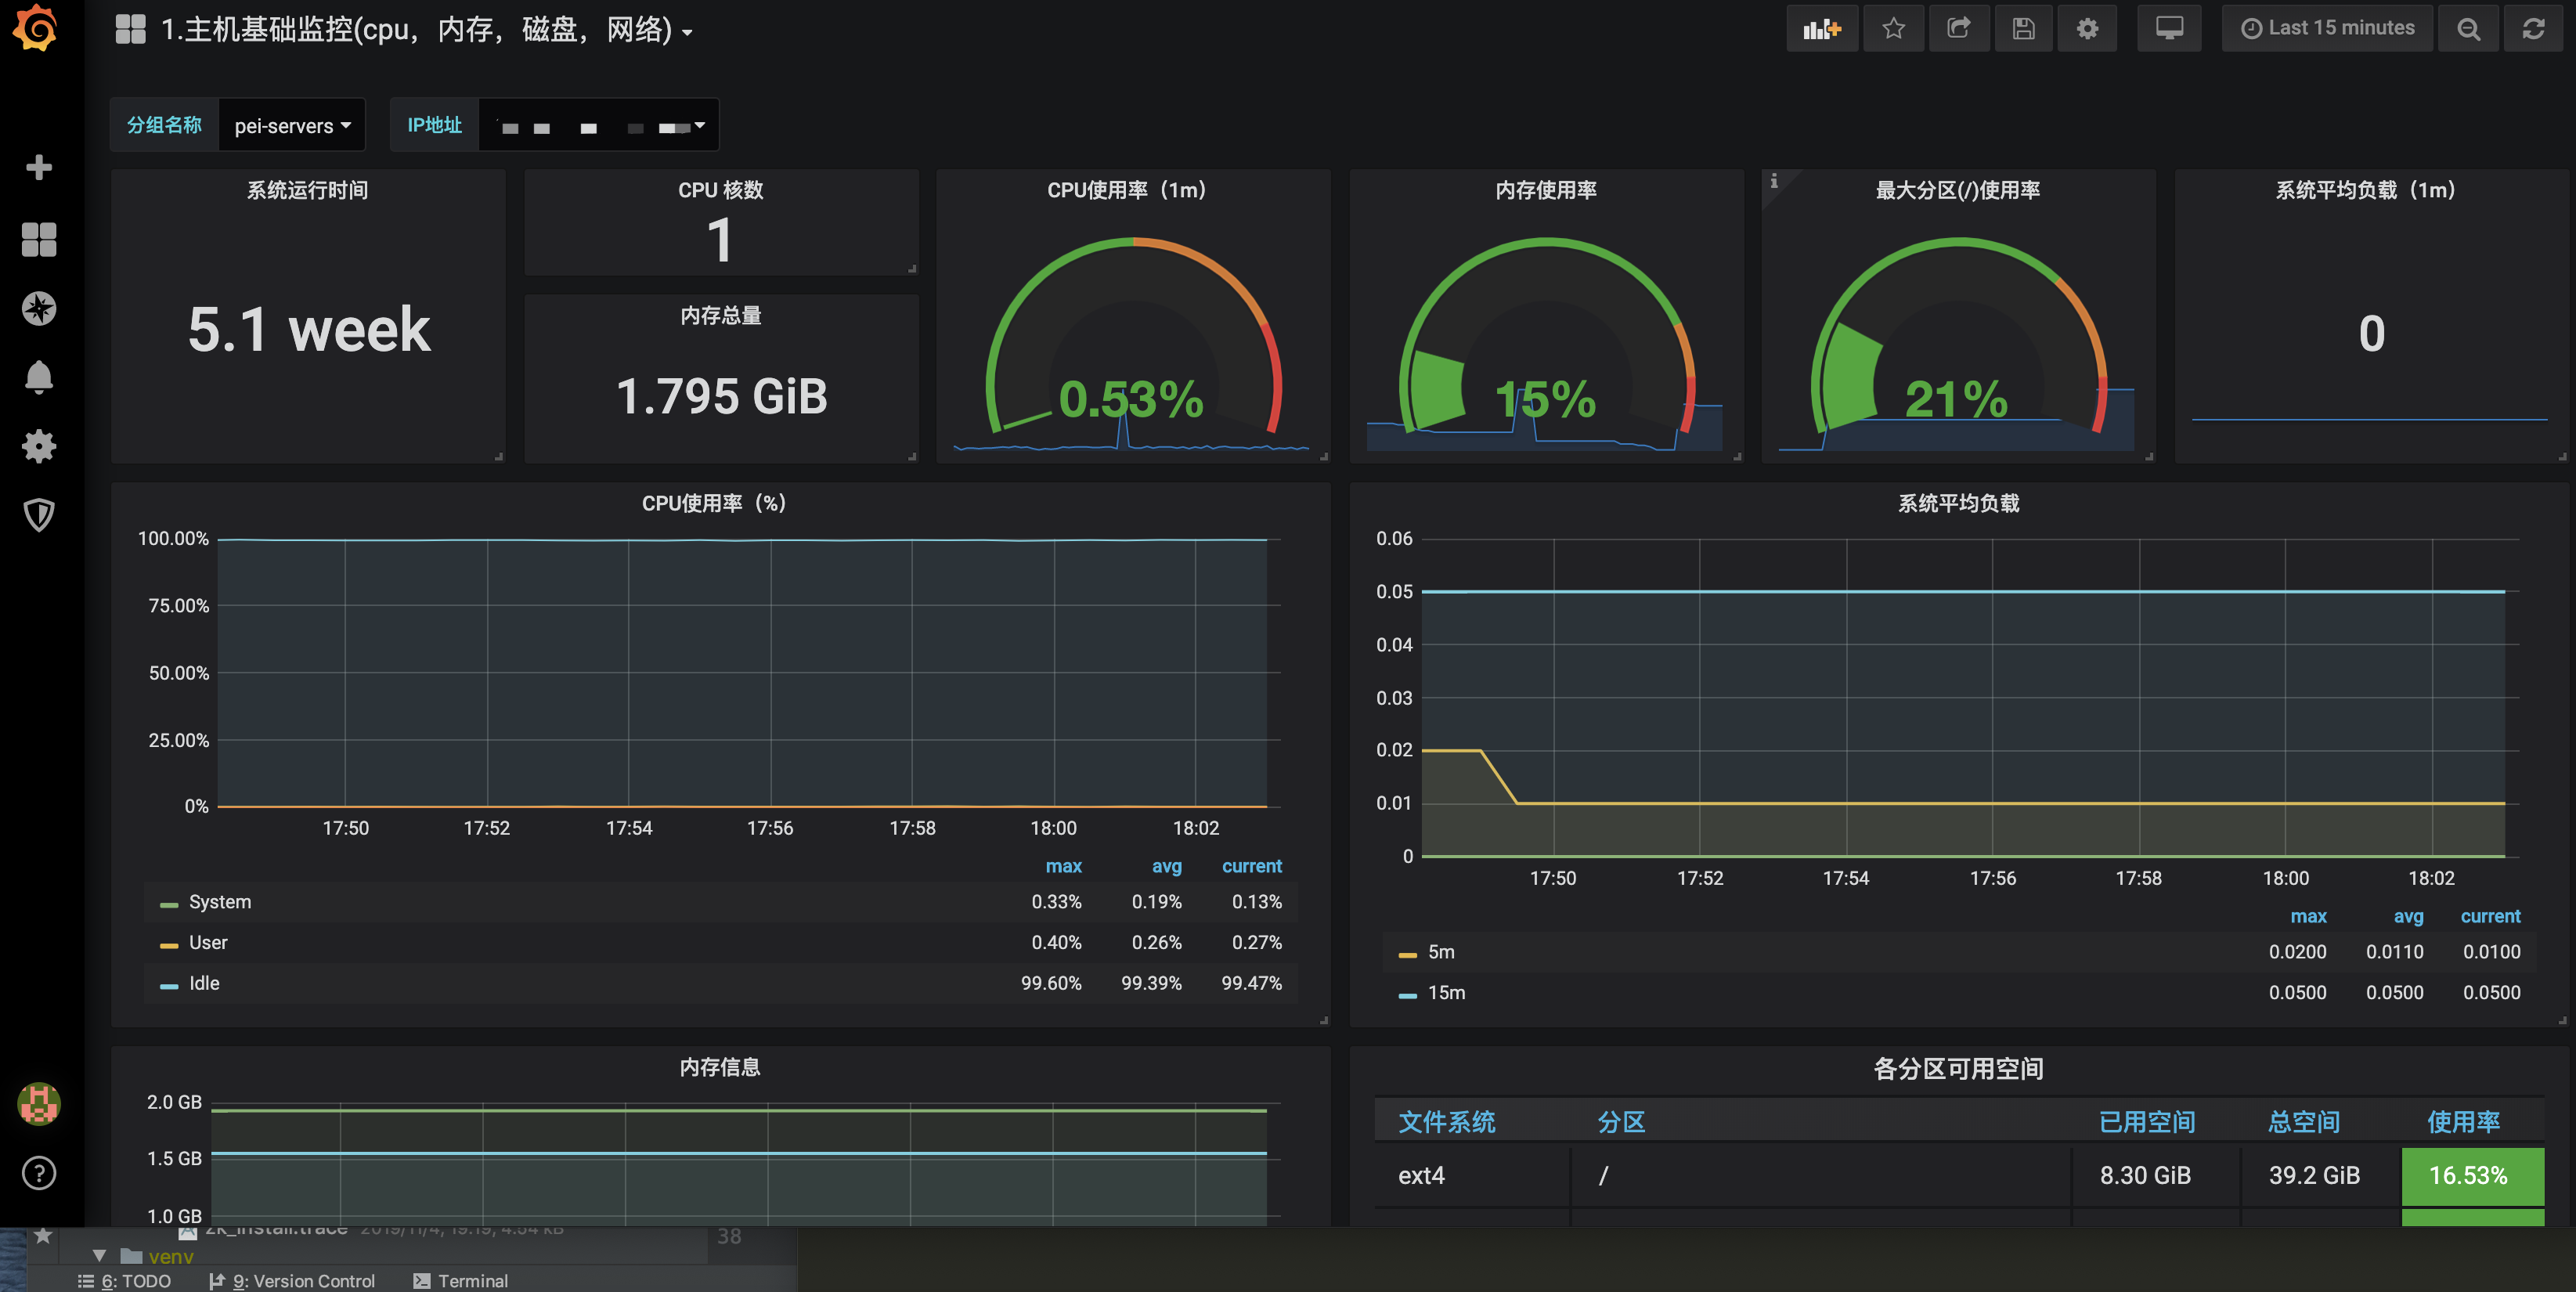Sort table by 使用率 column header

[x=2463, y=1122]
